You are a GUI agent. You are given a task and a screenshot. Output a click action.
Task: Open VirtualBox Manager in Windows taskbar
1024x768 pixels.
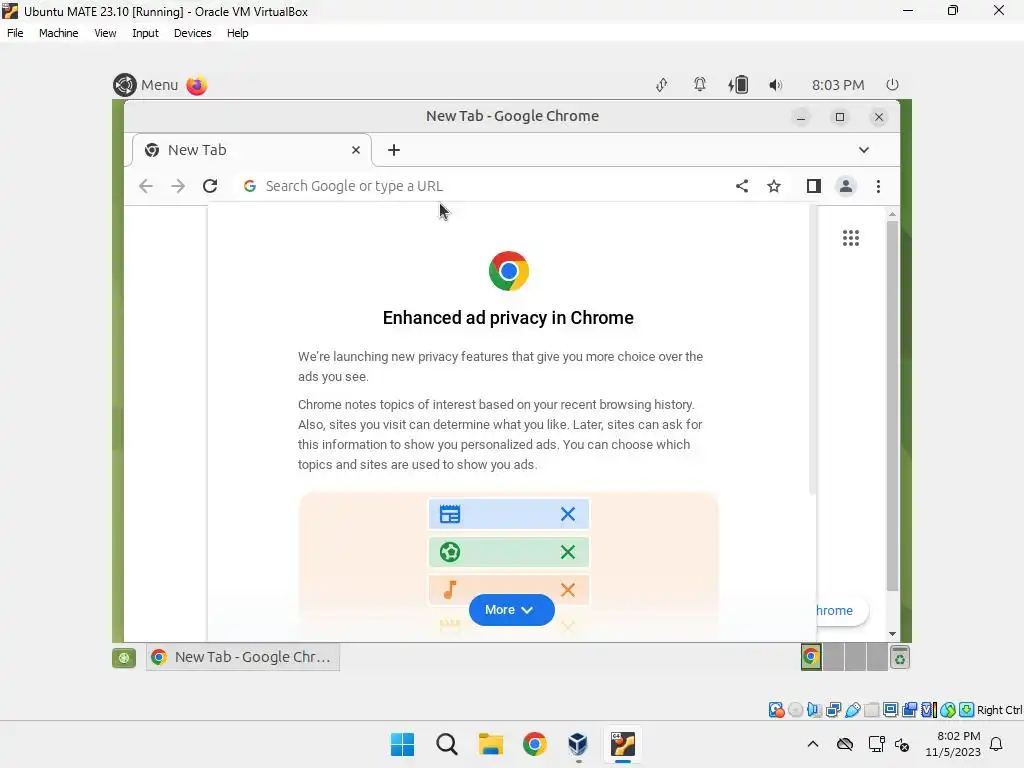click(579, 744)
